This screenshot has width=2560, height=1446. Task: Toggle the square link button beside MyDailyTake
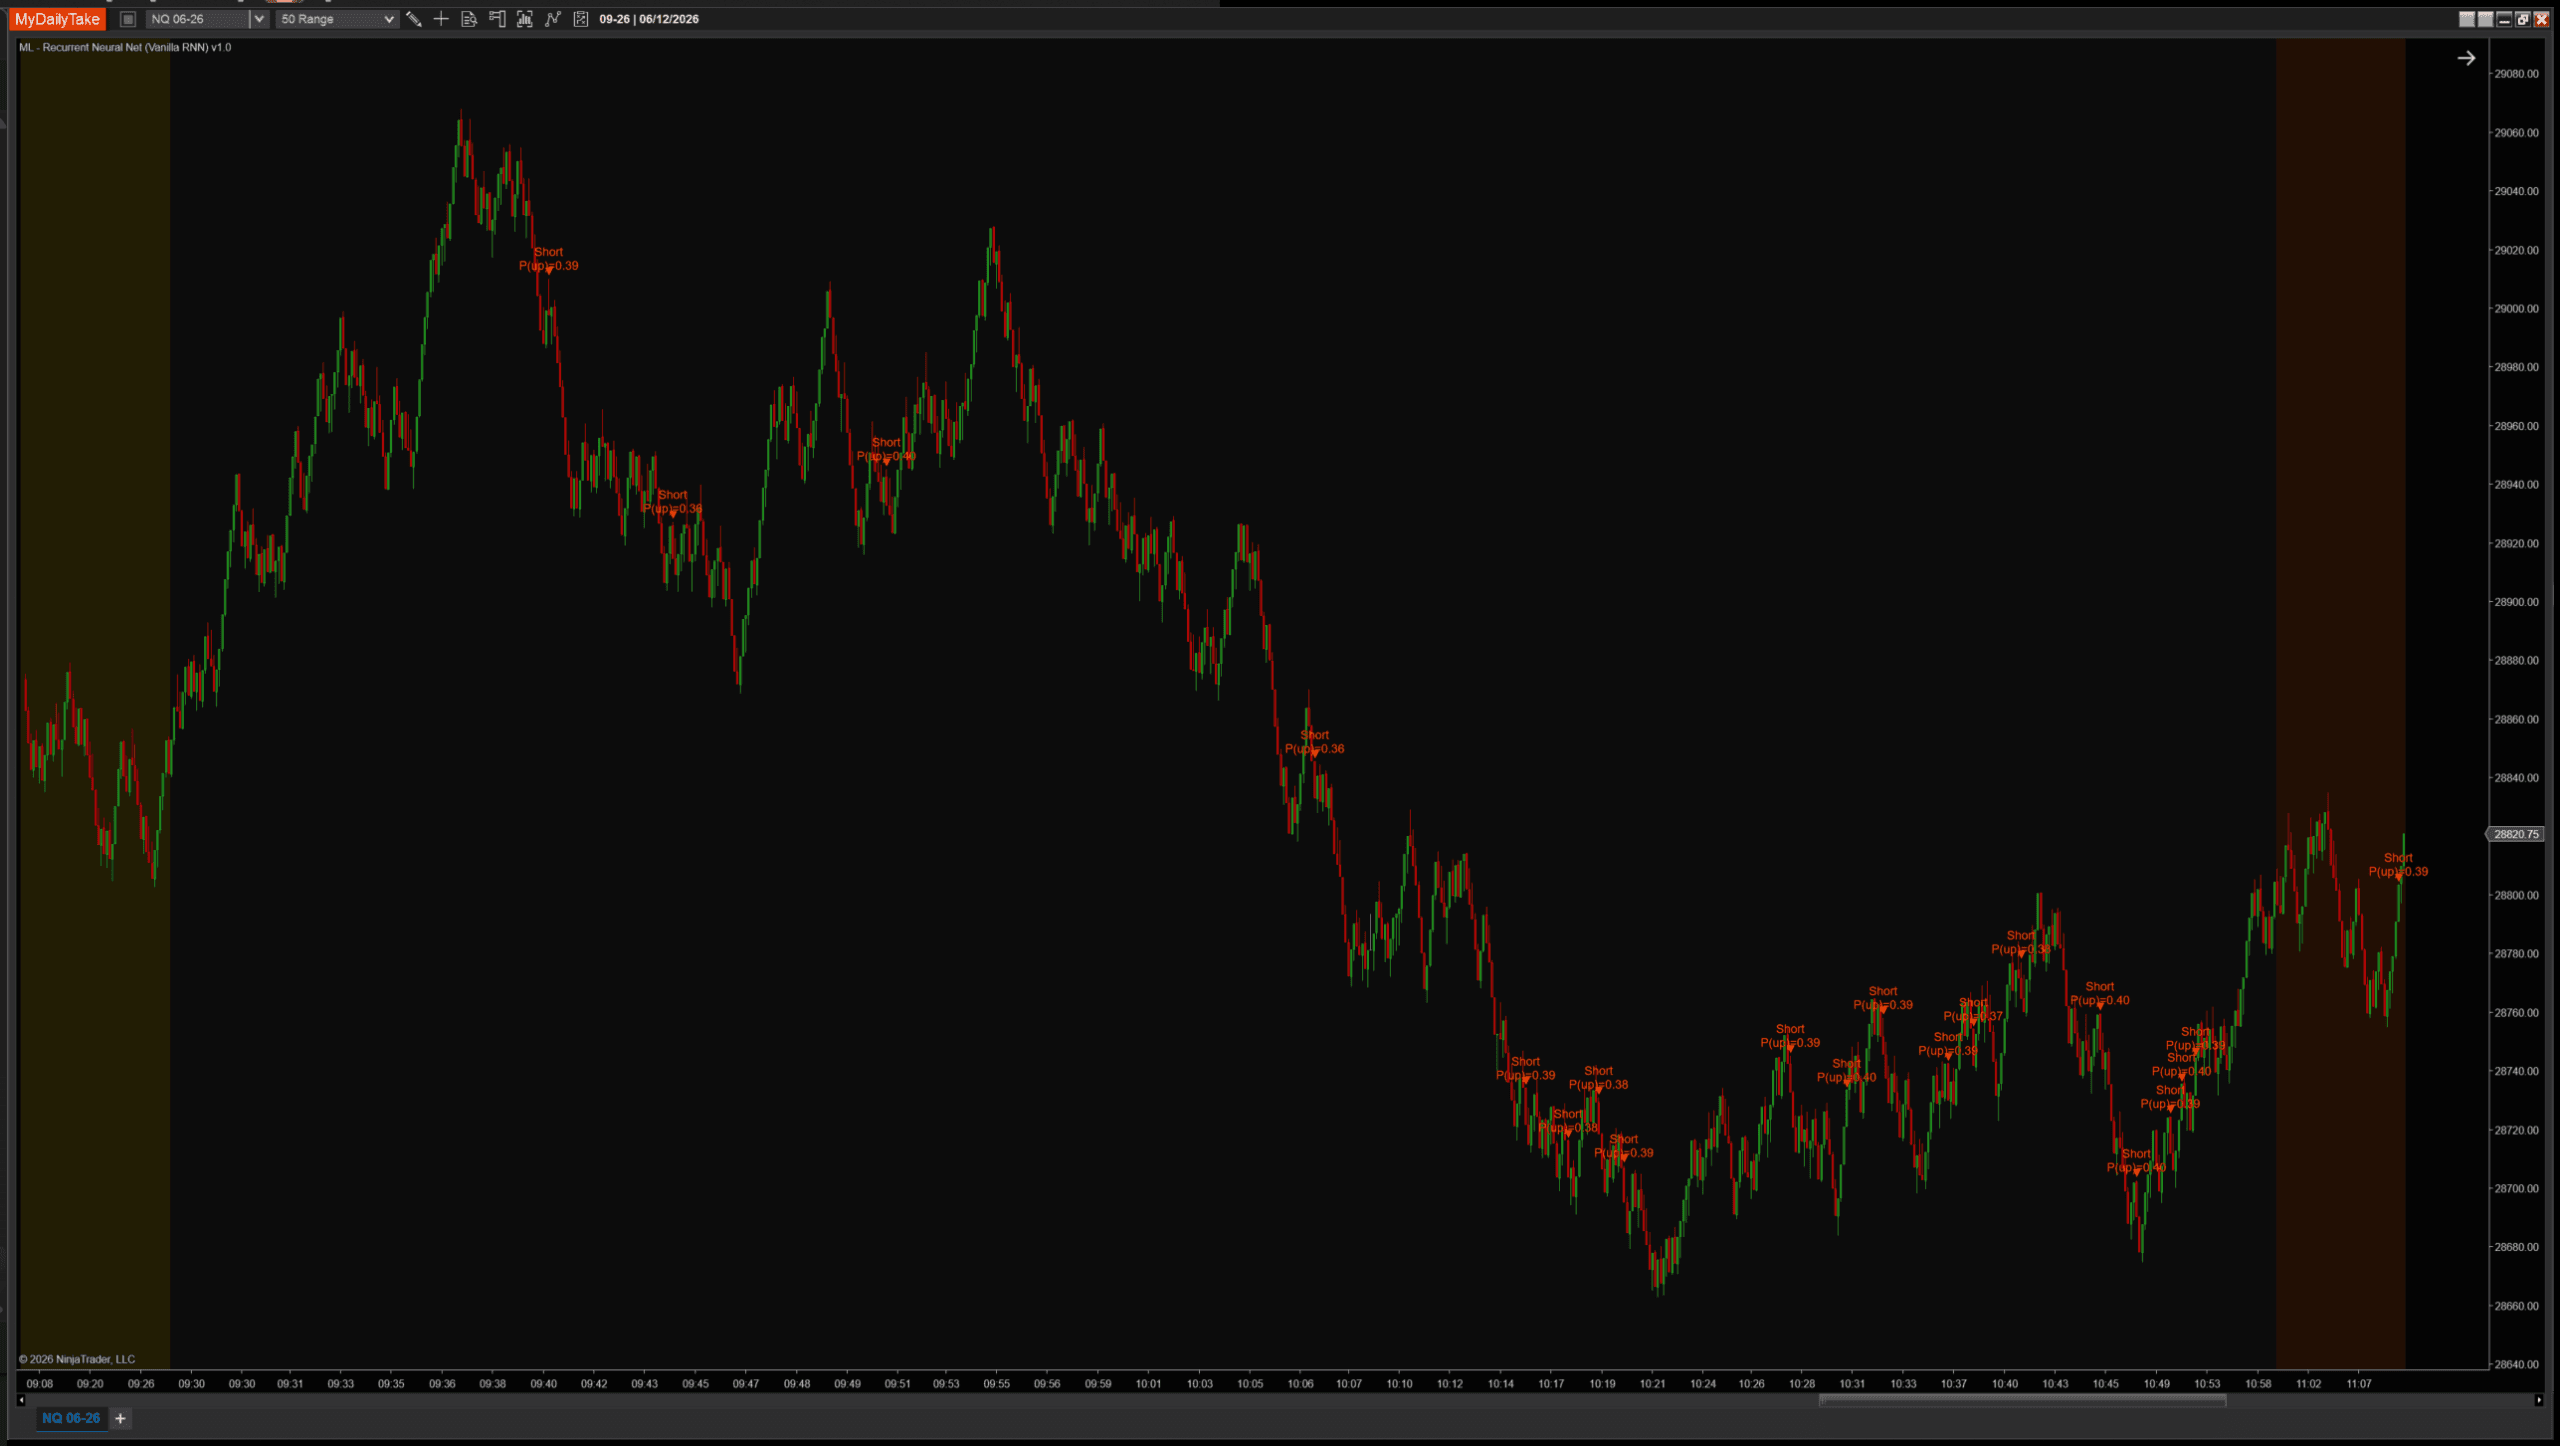point(128,19)
